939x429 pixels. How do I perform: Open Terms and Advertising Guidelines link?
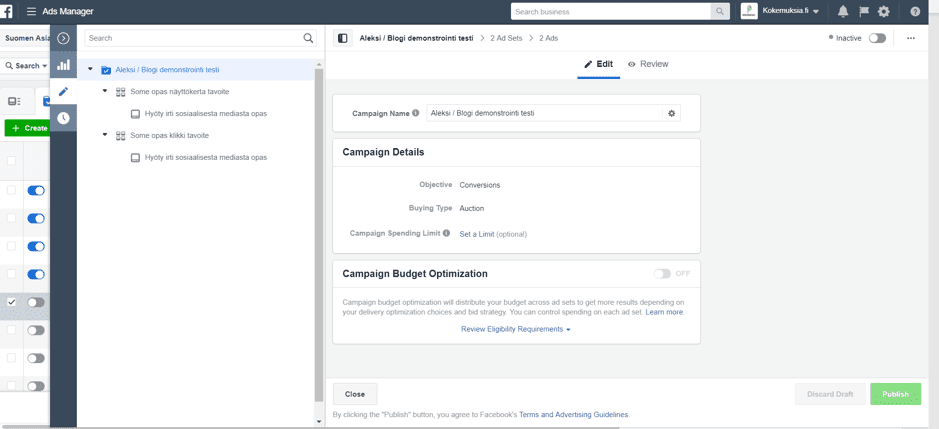(574, 415)
